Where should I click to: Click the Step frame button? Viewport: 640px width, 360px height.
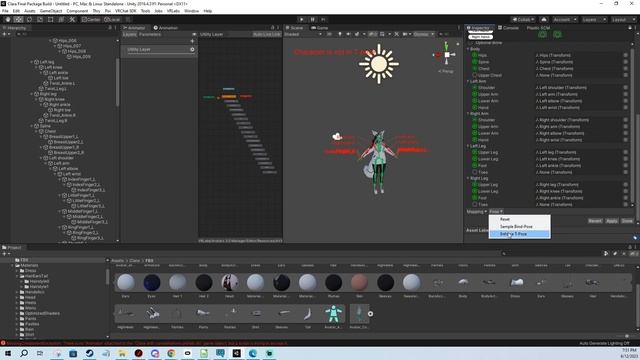coord(323,19)
